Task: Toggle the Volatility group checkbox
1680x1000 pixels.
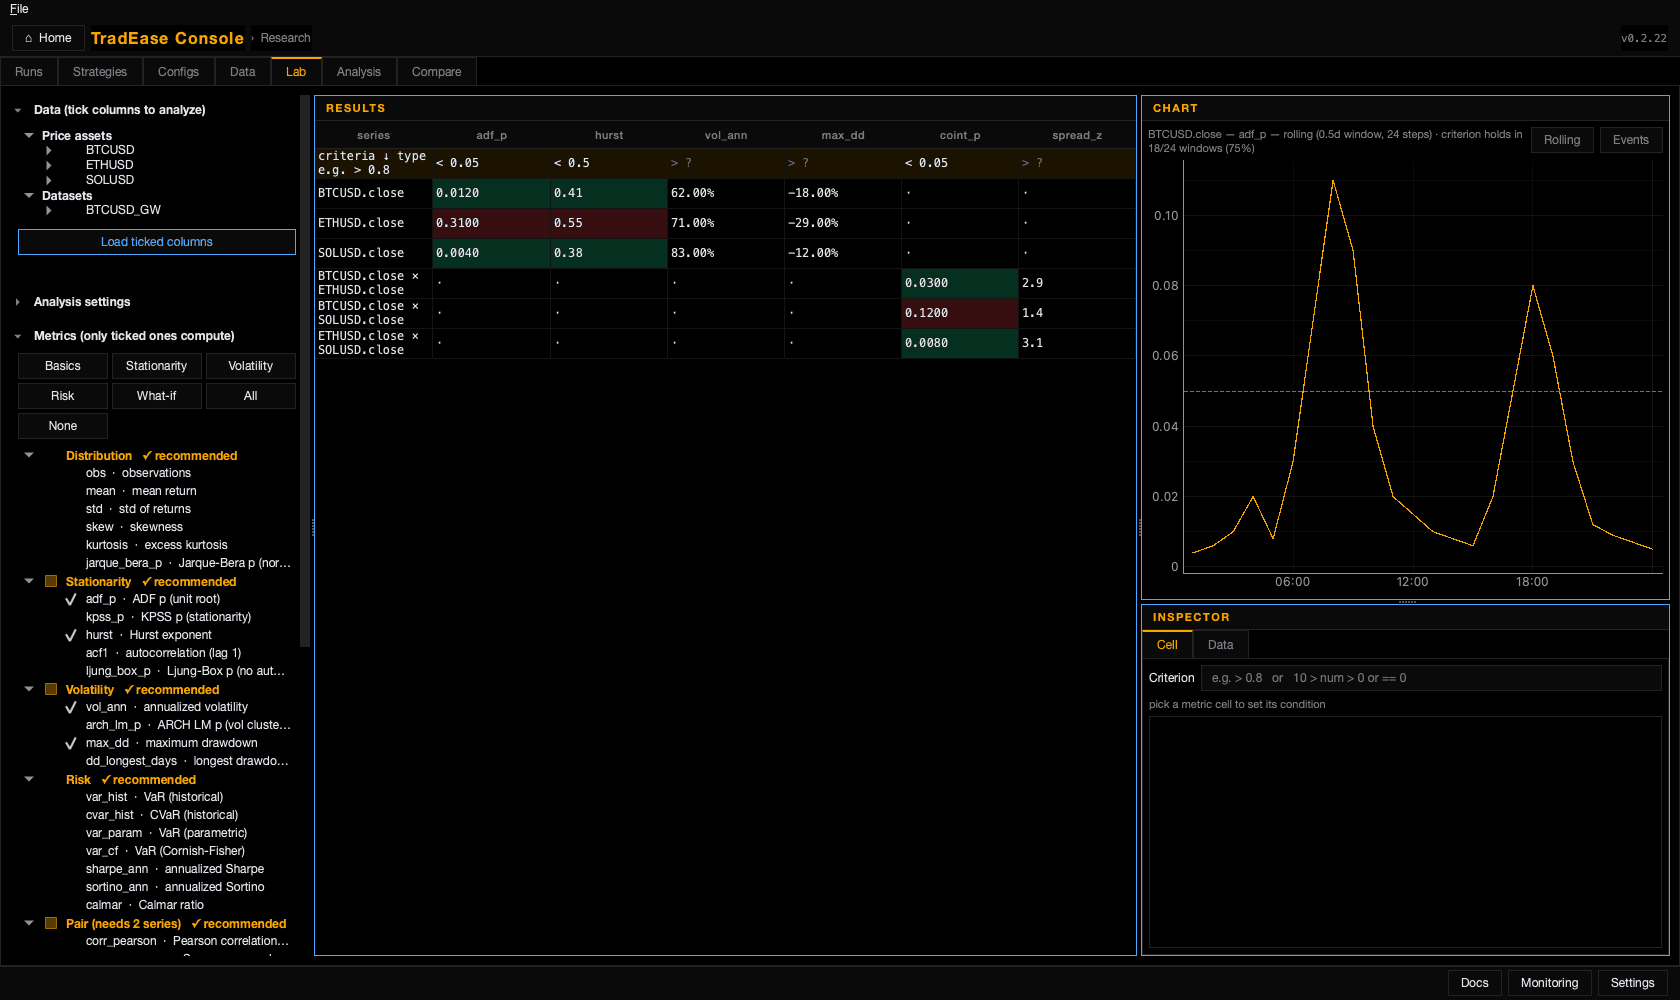Action: [x=51, y=689]
